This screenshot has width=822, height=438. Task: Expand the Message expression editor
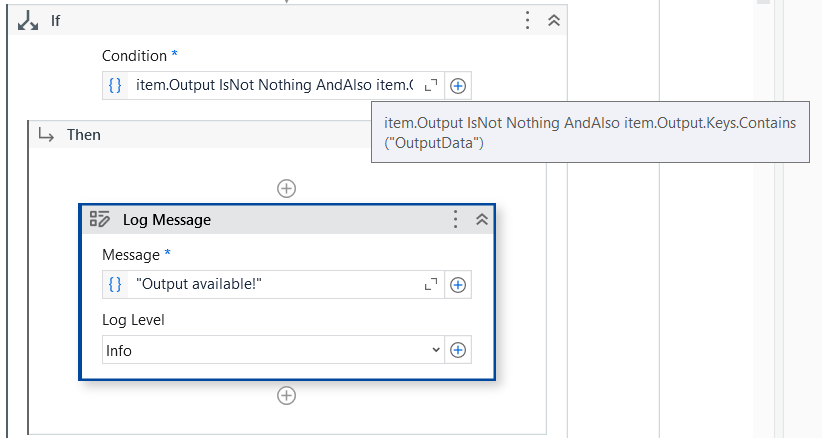click(x=431, y=285)
